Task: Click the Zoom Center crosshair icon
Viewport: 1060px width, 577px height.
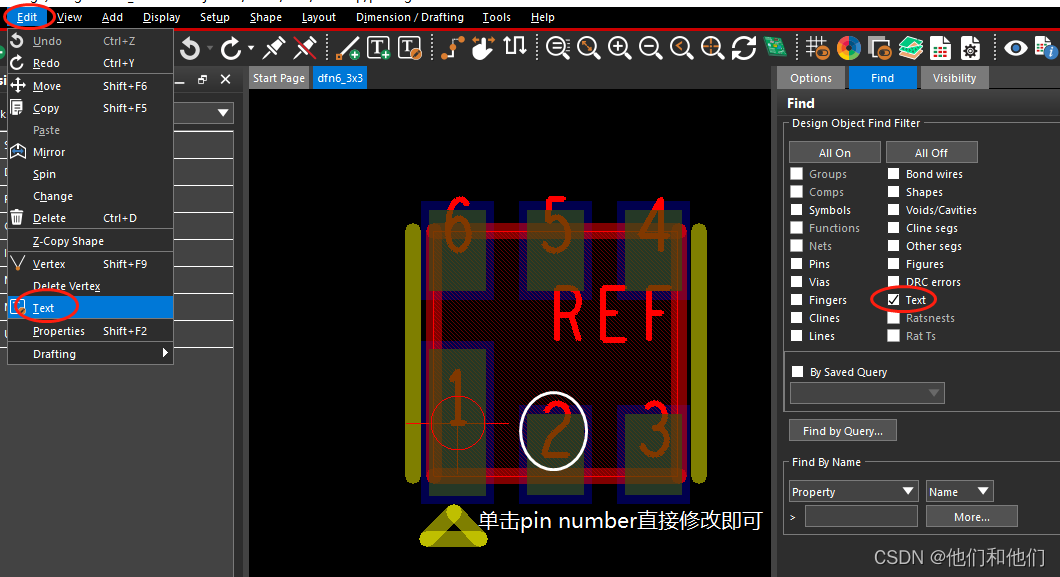Action: (x=713, y=48)
